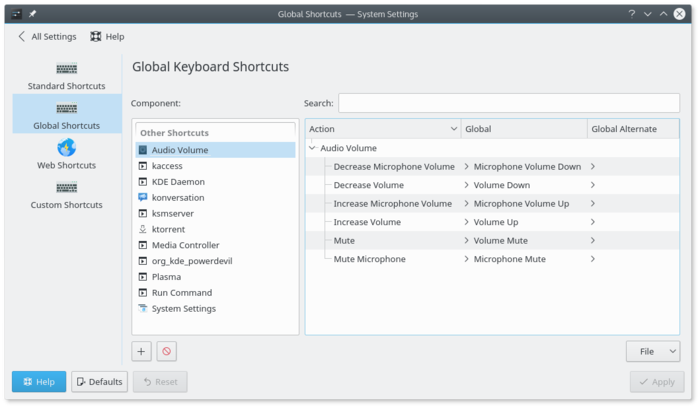Go back to All Settings
This screenshot has width=700, height=408.
pyautogui.click(x=47, y=36)
